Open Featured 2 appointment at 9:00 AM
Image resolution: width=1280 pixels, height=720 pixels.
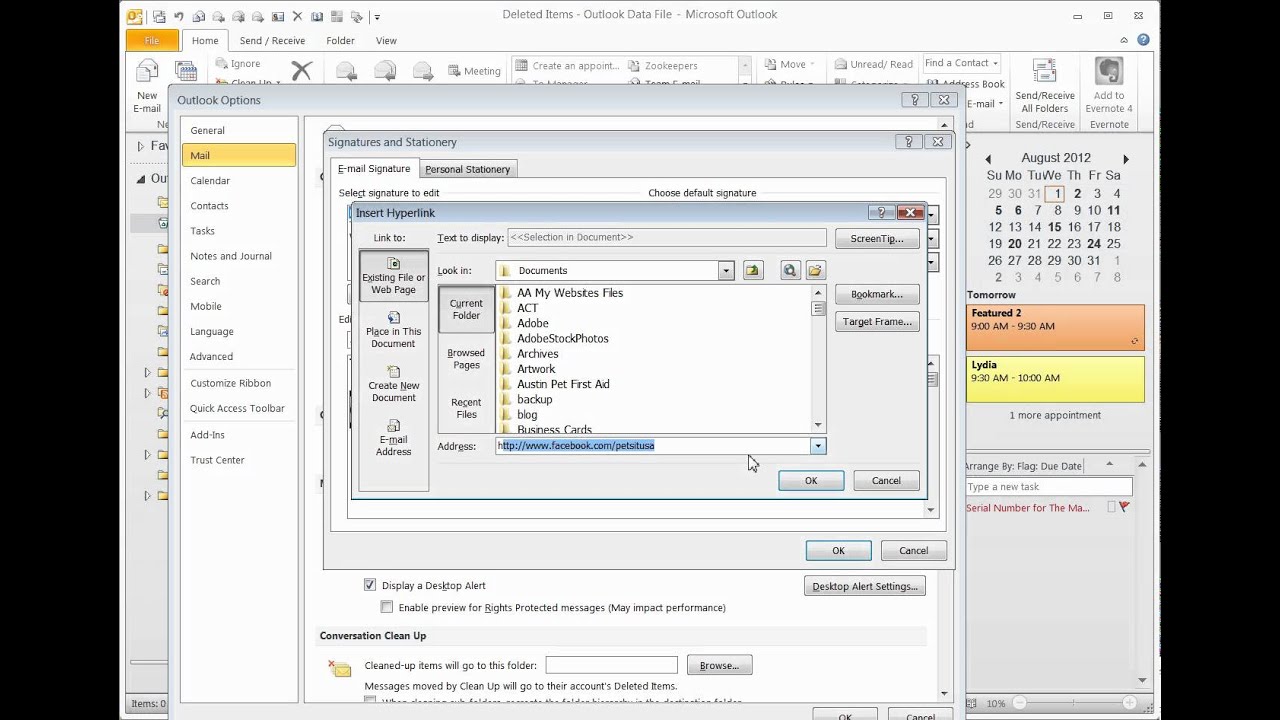[x=1055, y=327]
